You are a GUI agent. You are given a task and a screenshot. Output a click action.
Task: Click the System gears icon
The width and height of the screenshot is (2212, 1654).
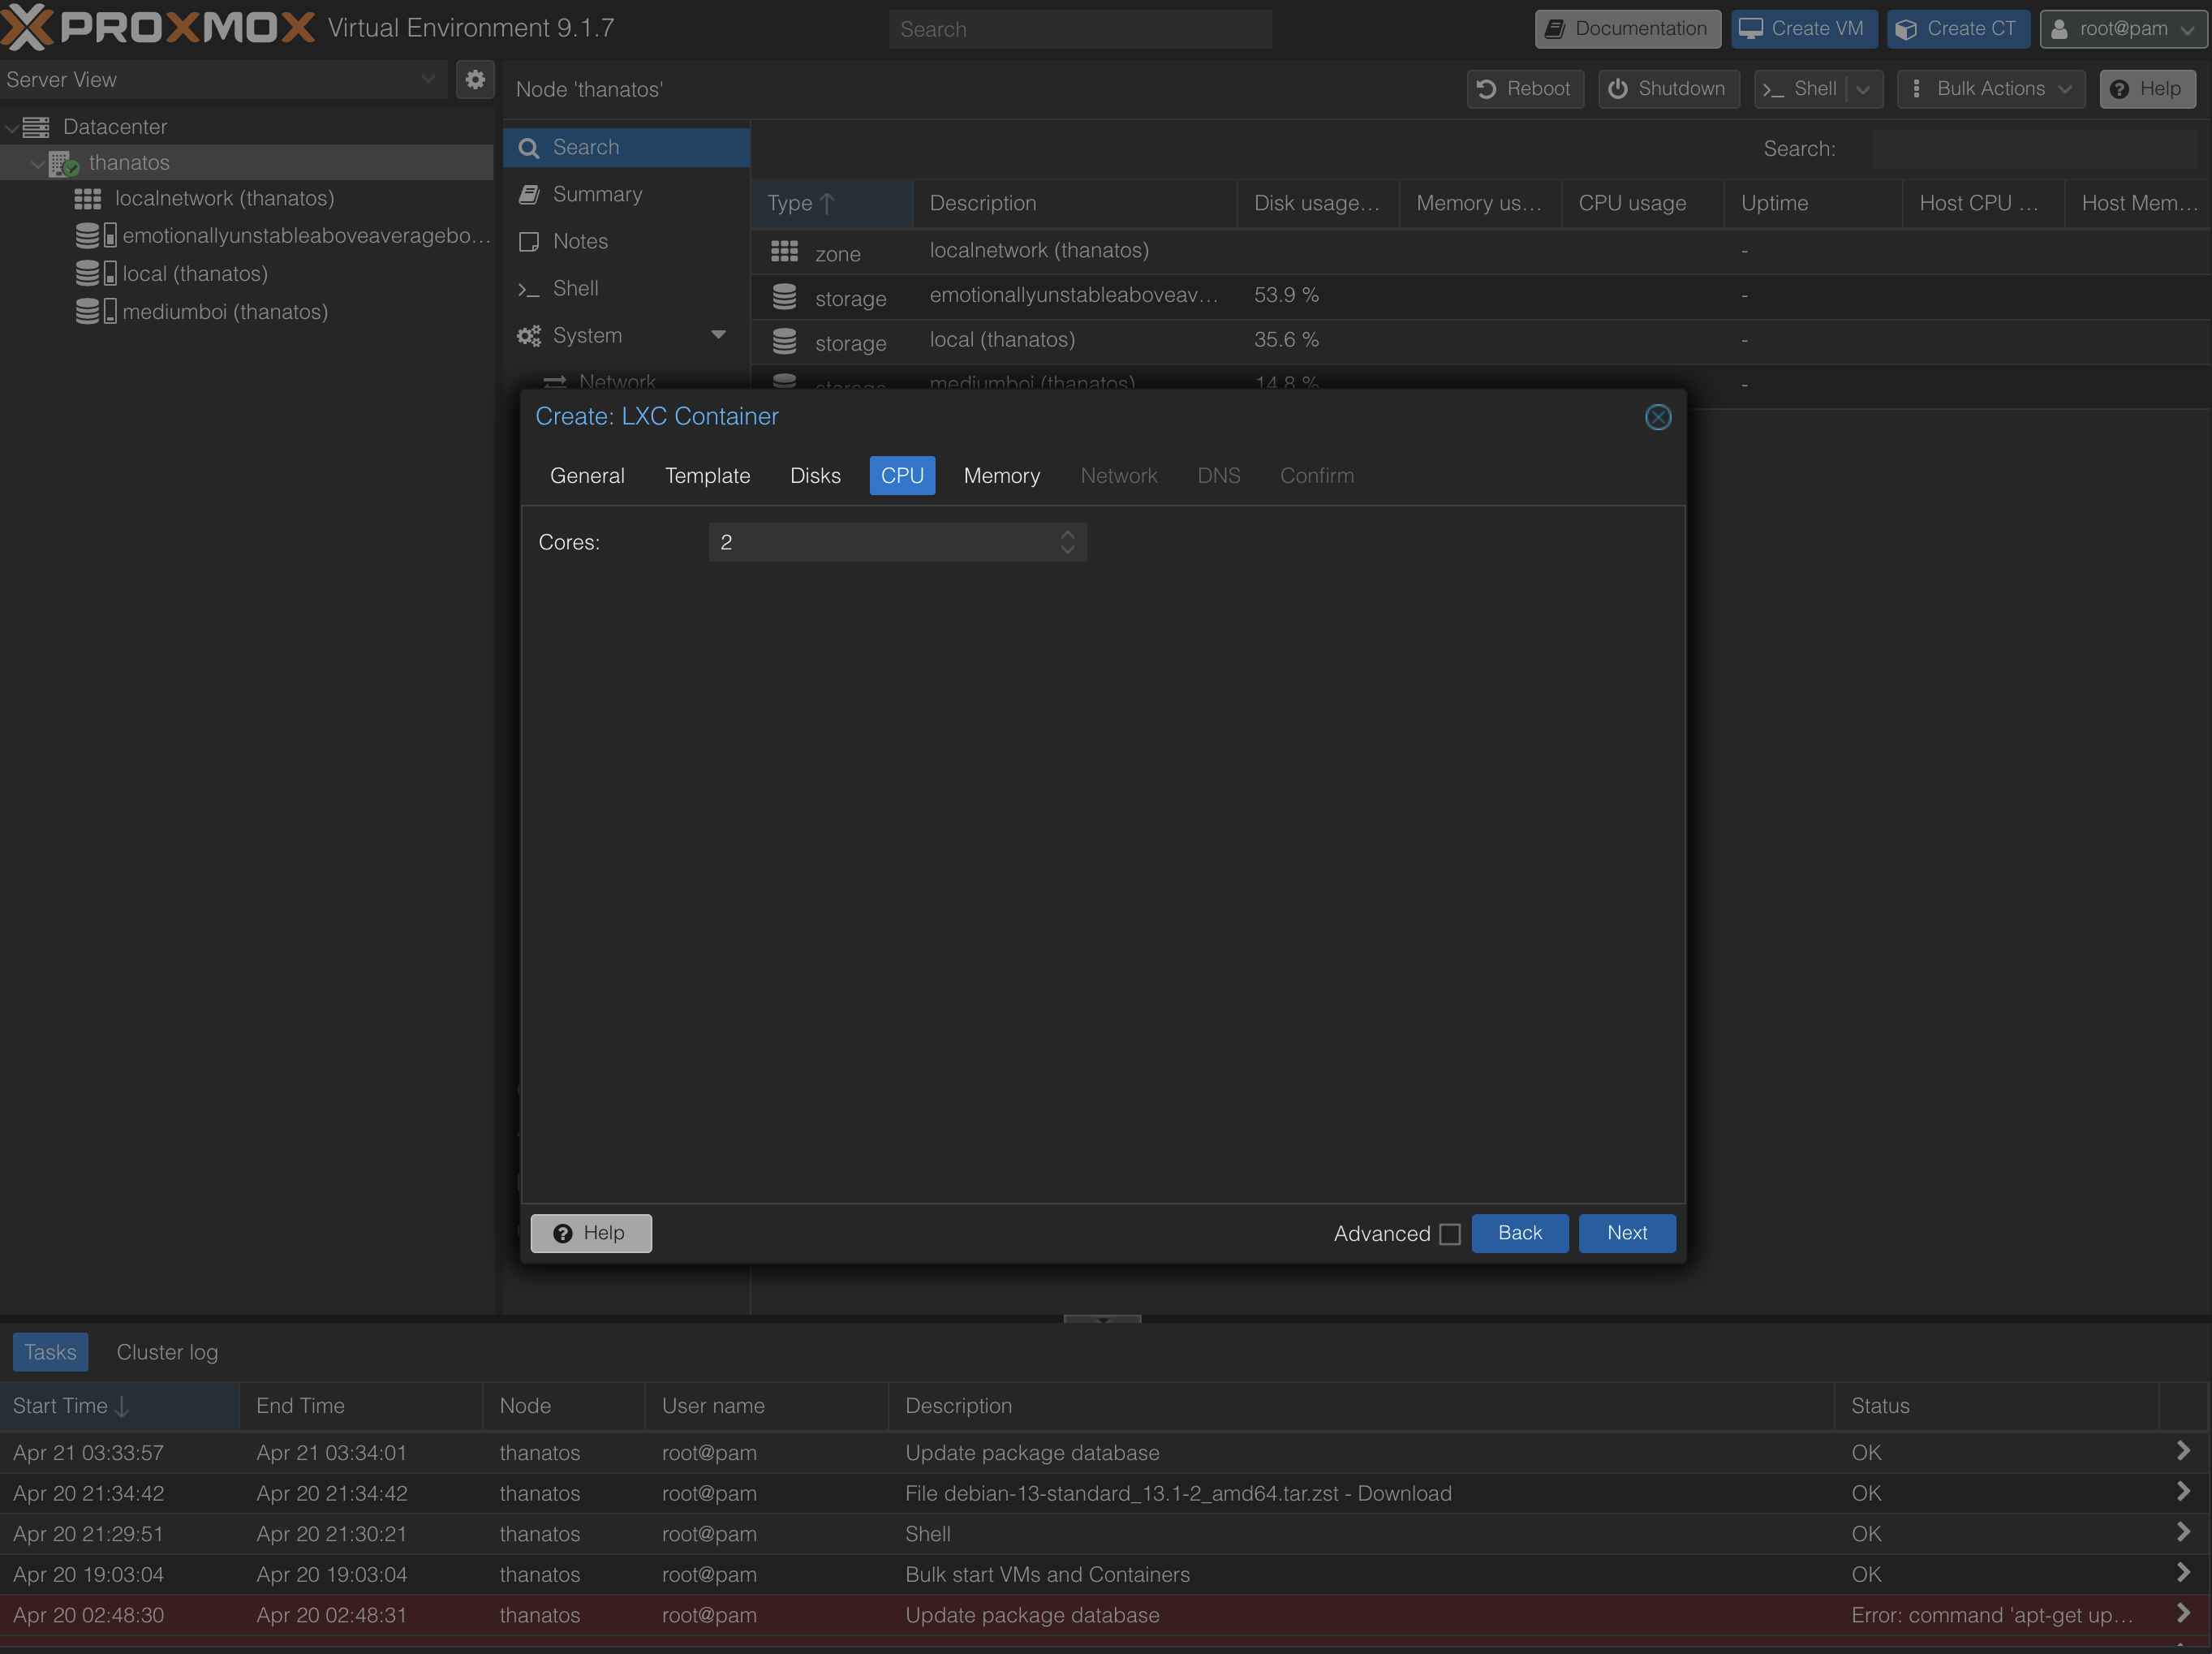click(529, 336)
